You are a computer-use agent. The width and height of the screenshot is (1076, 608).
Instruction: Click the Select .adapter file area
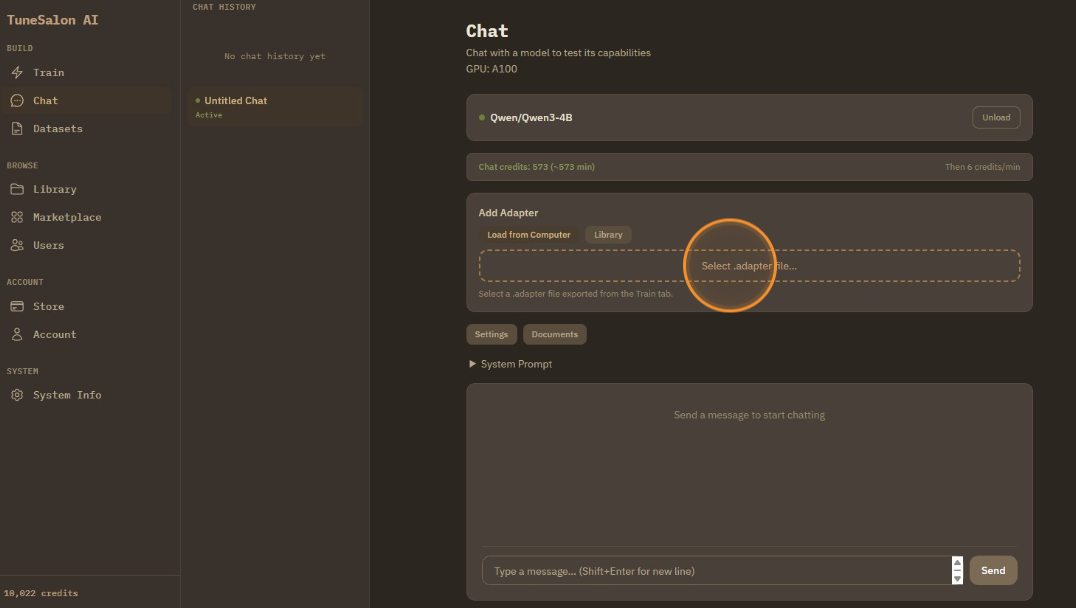pos(749,265)
